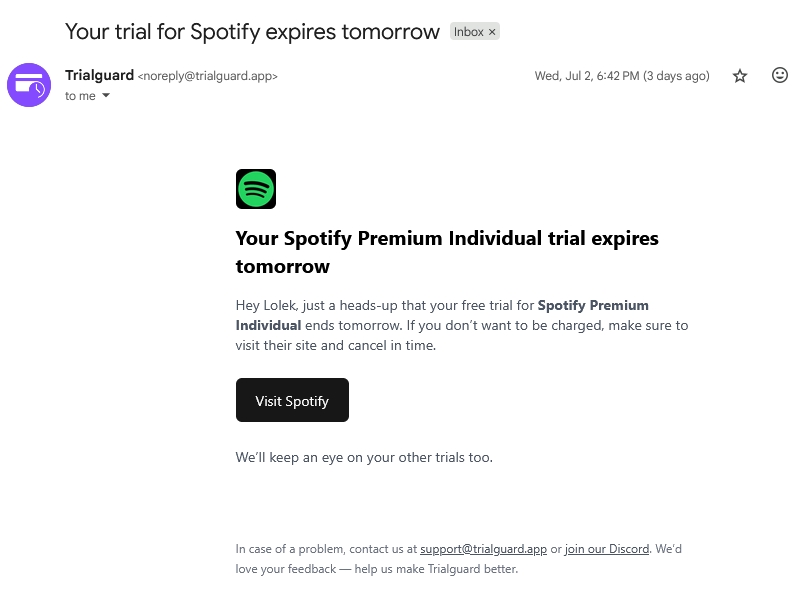Click the "to me" recipient text
The image size is (800, 600).
[80, 96]
